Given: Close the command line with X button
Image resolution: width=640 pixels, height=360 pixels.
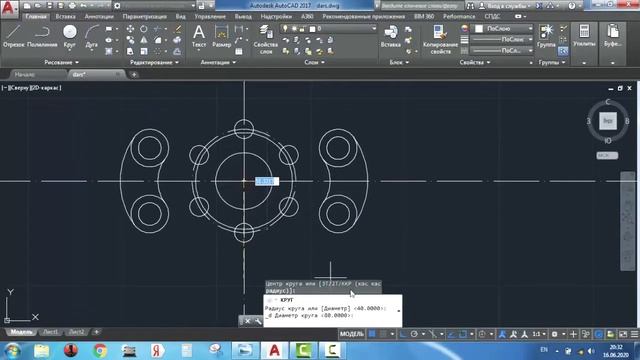Looking at the screenshot, I should coord(247,321).
